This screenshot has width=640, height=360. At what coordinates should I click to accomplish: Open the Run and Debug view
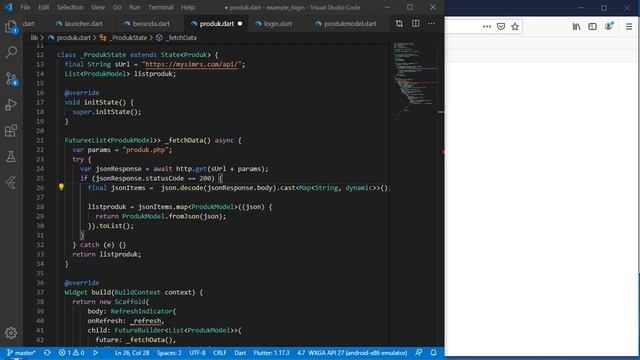[x=11, y=104]
